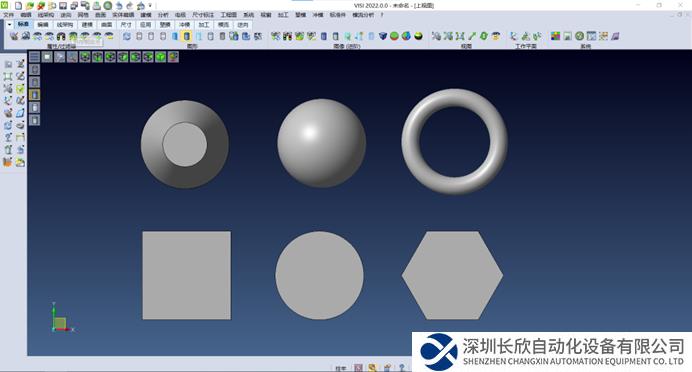692x372 pixels.
Task: Open the 文件 menu
Action: pyautogui.click(x=8, y=15)
